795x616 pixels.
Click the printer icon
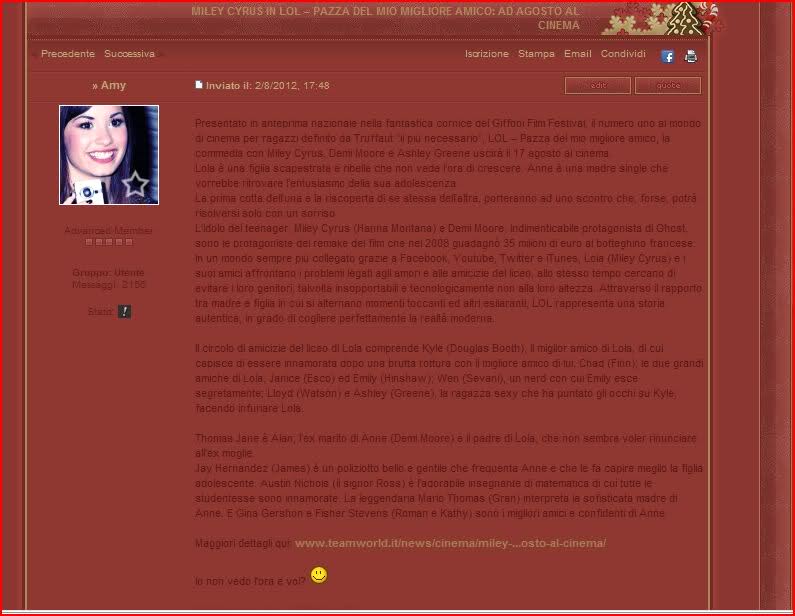tap(691, 56)
